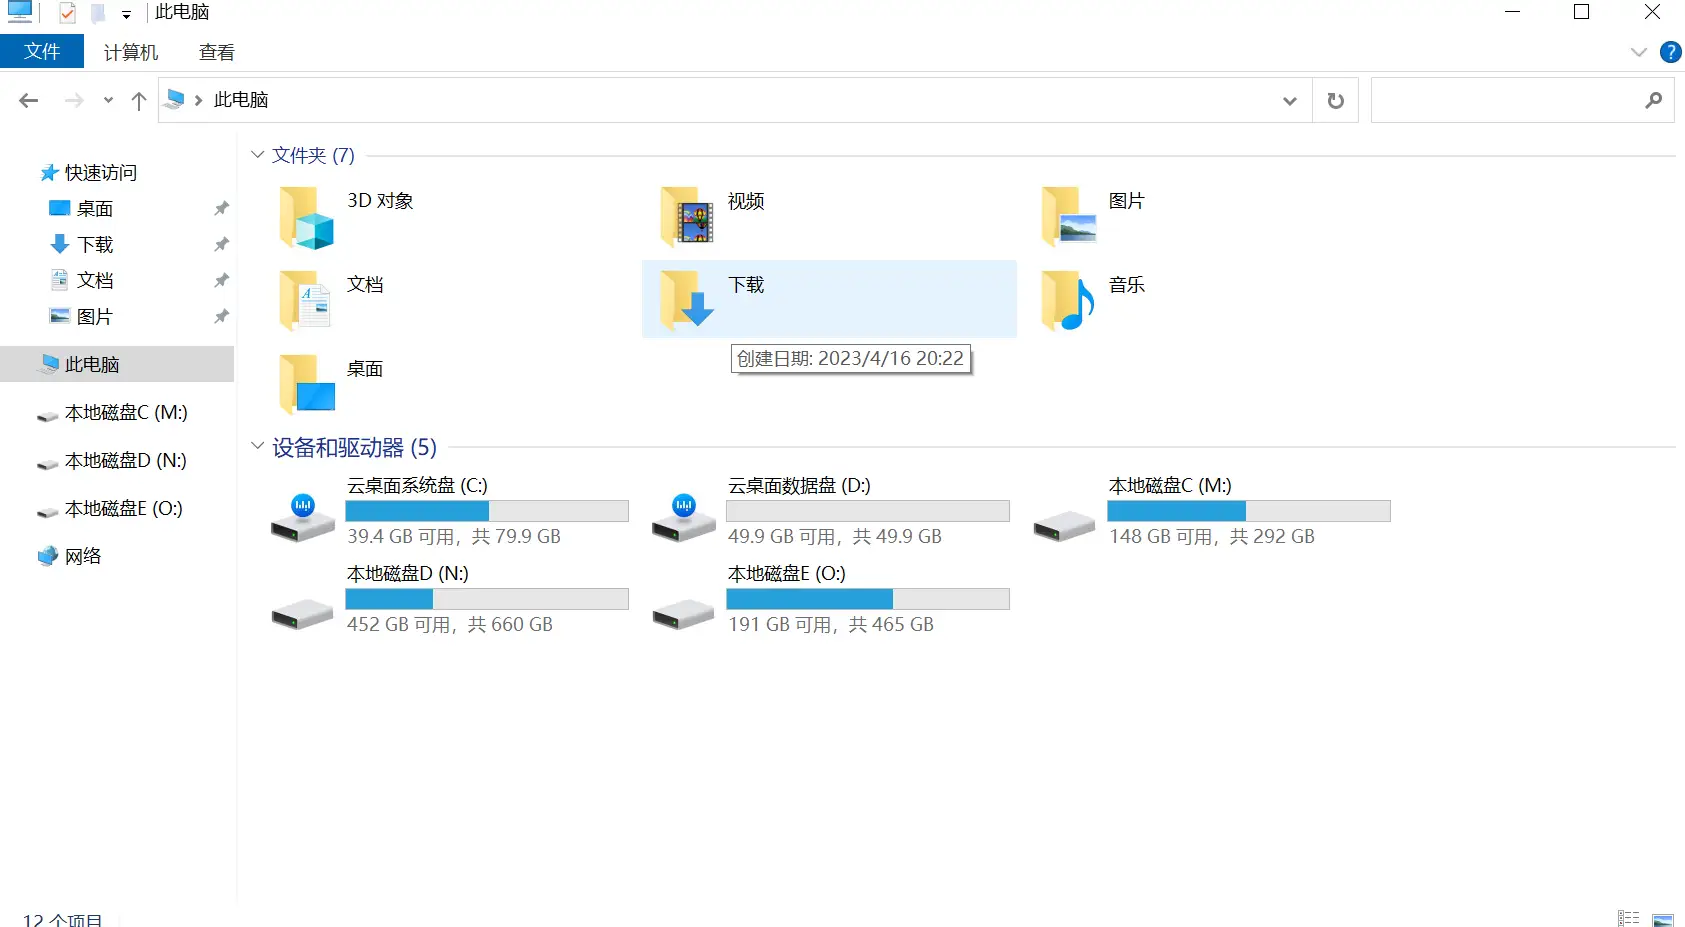Viewport: 1685px width, 927px height.
Task: Click in the search input box
Action: pos(1505,100)
